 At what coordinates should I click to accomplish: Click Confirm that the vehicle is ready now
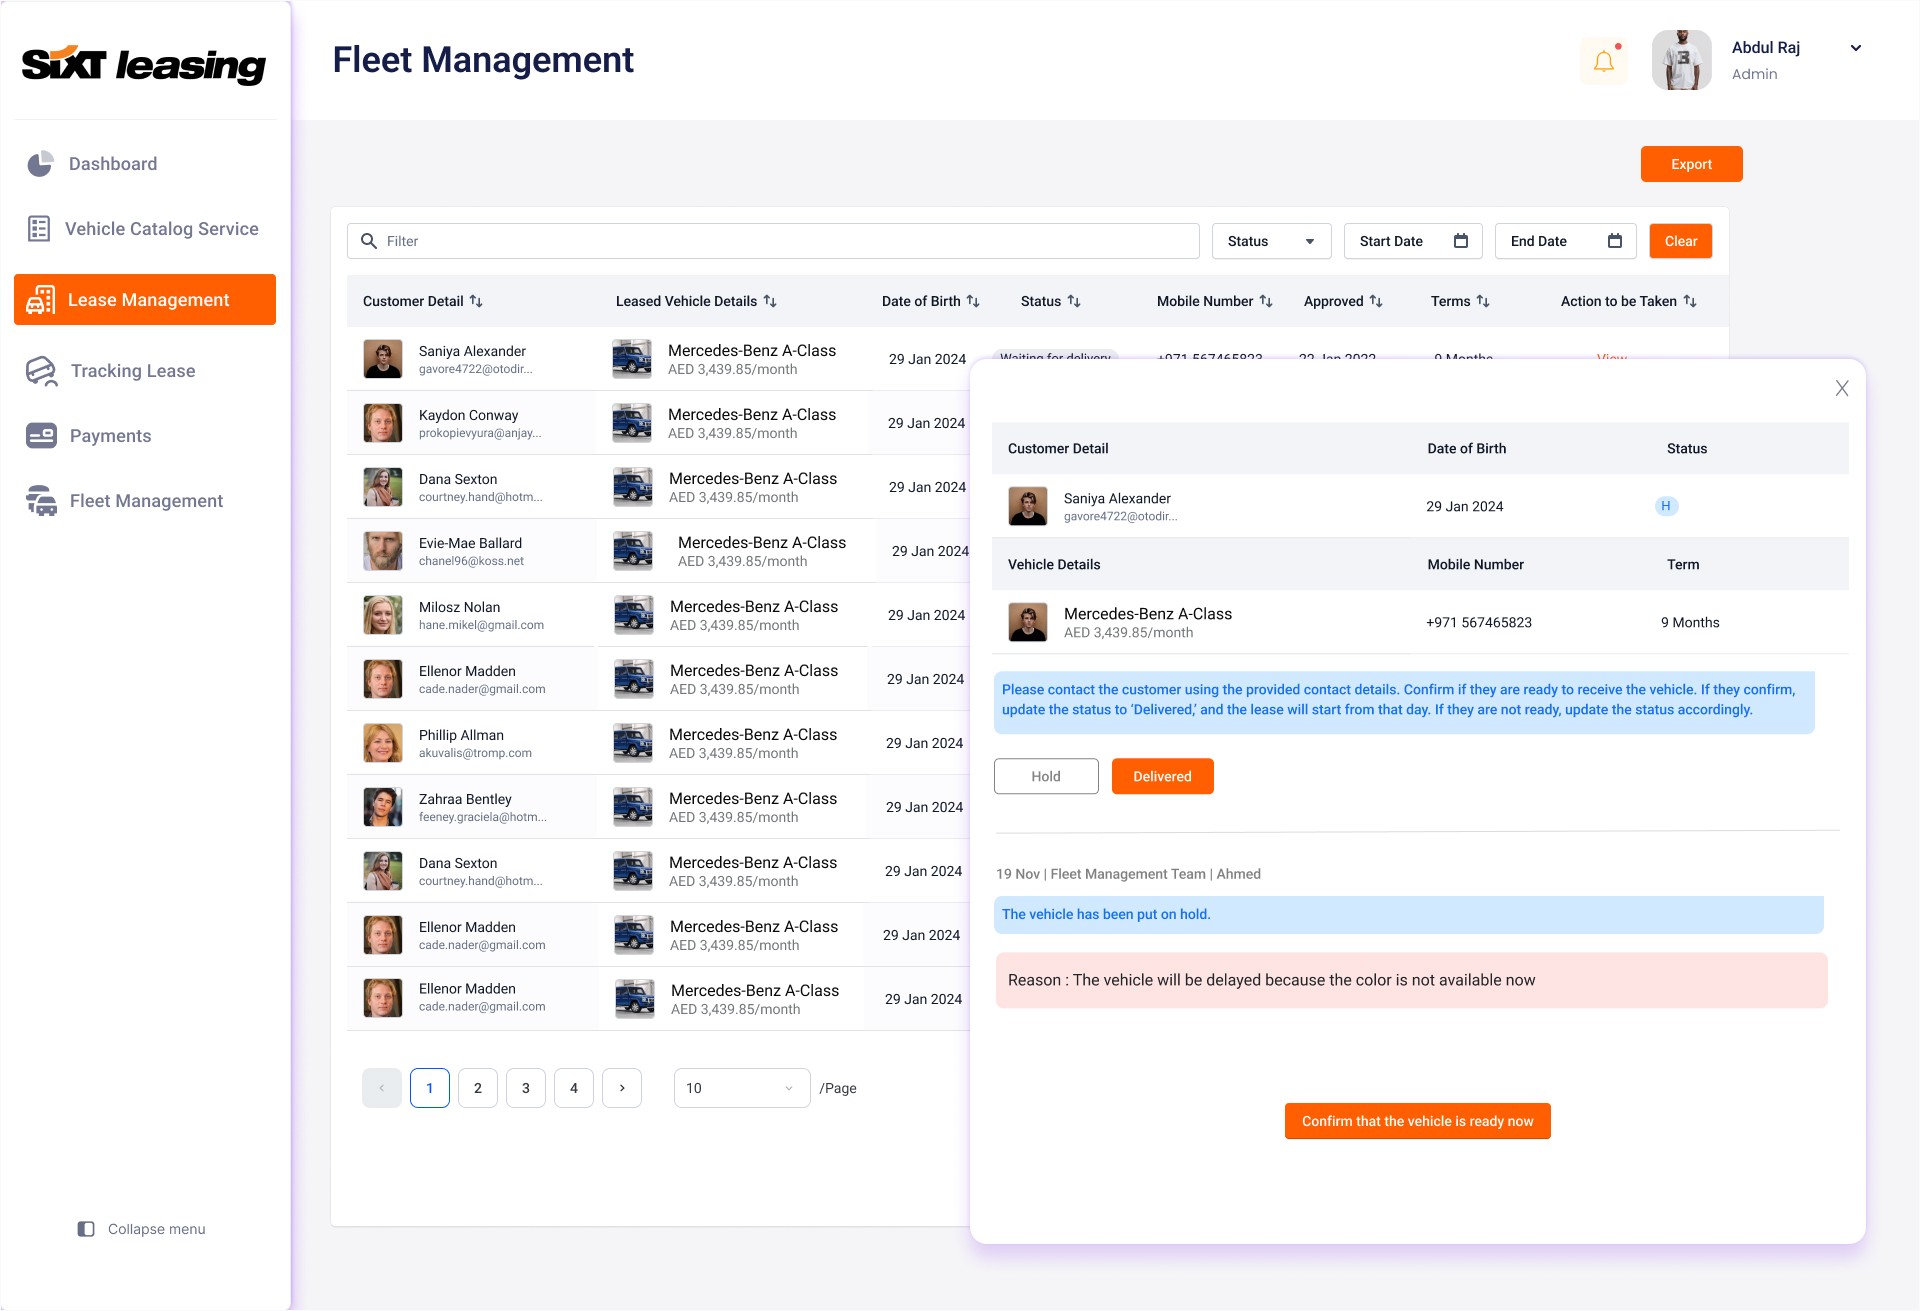(x=1416, y=1121)
